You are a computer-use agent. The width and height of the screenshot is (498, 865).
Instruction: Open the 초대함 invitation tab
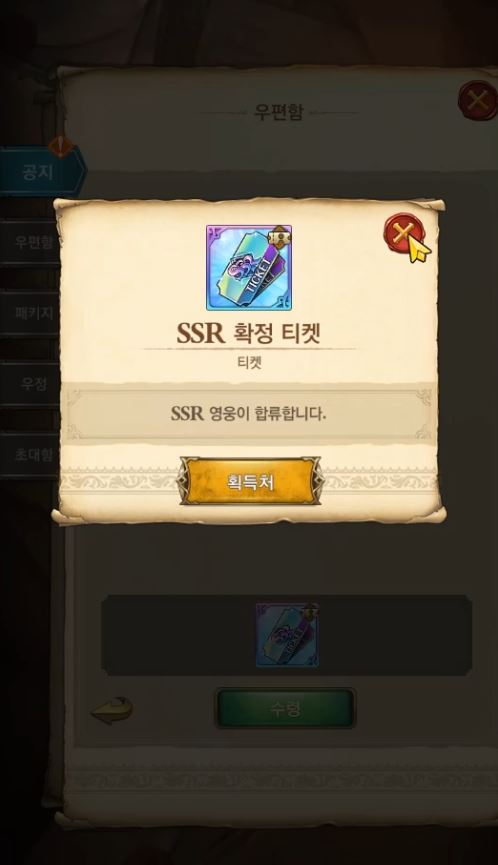[32, 455]
